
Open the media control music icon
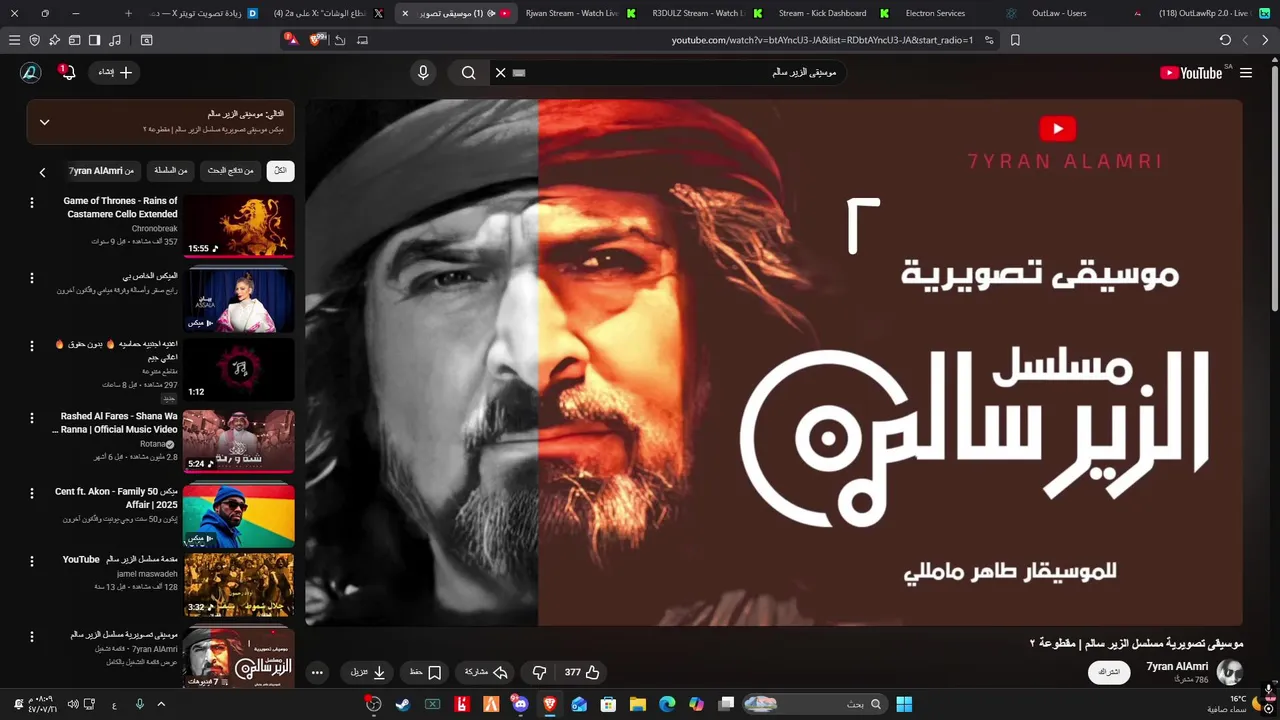pos(115,40)
